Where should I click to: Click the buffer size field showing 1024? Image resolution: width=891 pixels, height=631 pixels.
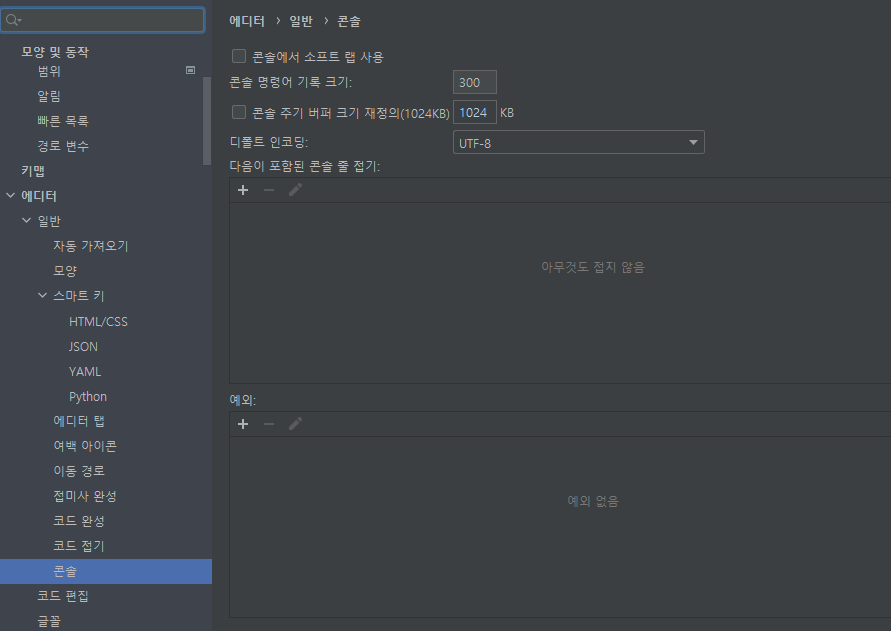(474, 113)
